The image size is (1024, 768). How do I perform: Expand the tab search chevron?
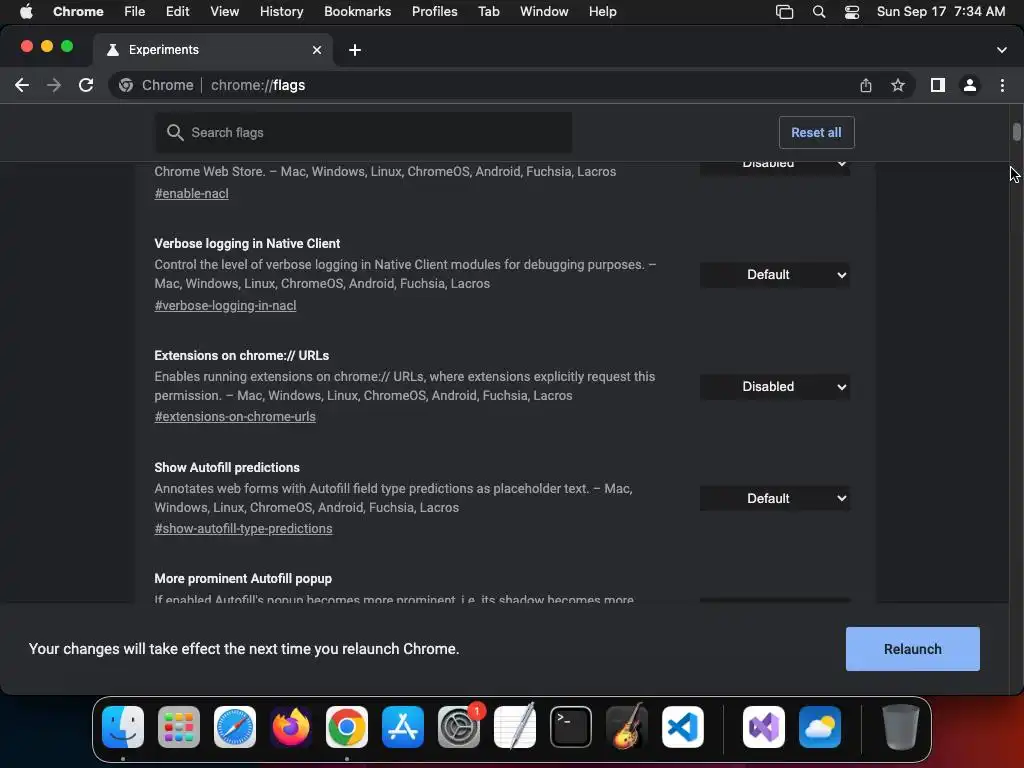pyautogui.click(x=1002, y=50)
